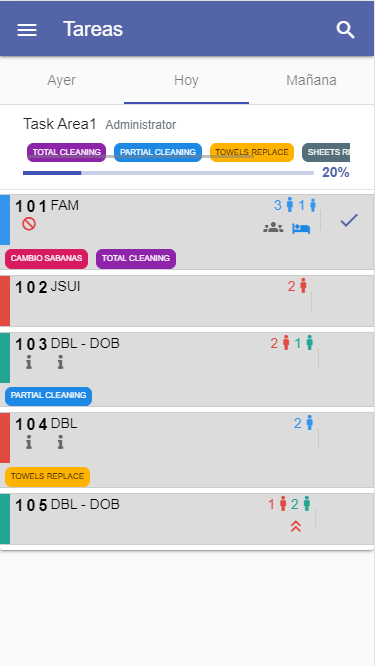Click the prohibited sign icon on room 101
Screen dimensions: 375x666
pyautogui.click(x=29, y=224)
